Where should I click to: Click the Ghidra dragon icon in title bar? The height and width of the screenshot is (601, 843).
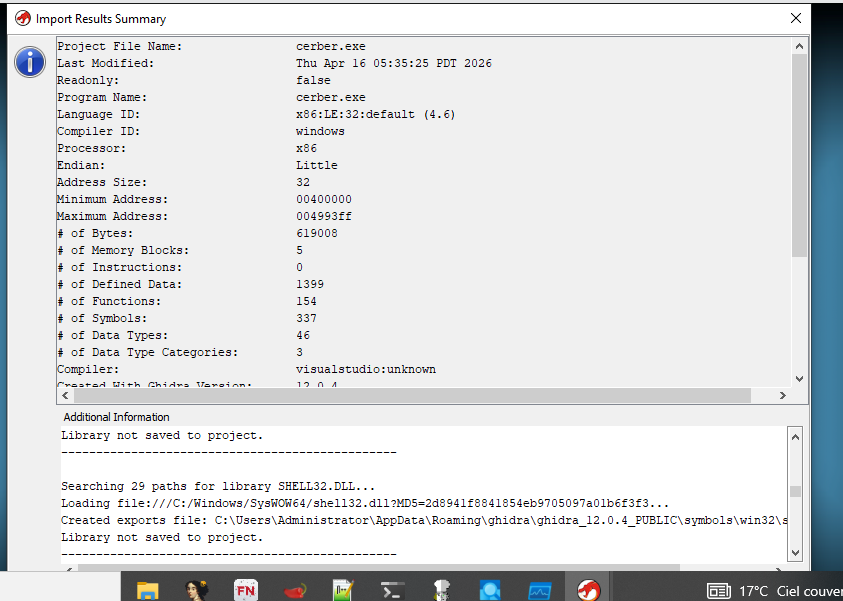pyautogui.click(x=23, y=18)
